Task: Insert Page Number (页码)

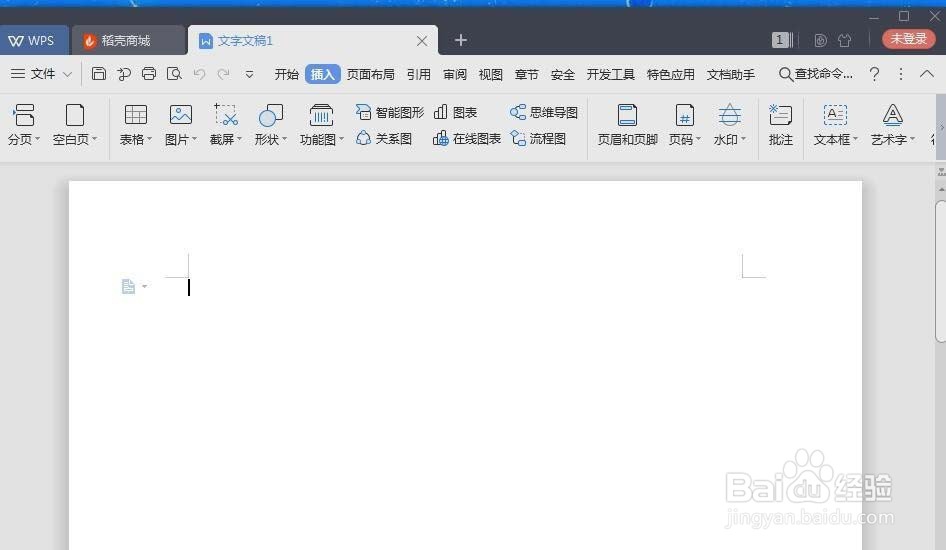Action: click(685, 124)
